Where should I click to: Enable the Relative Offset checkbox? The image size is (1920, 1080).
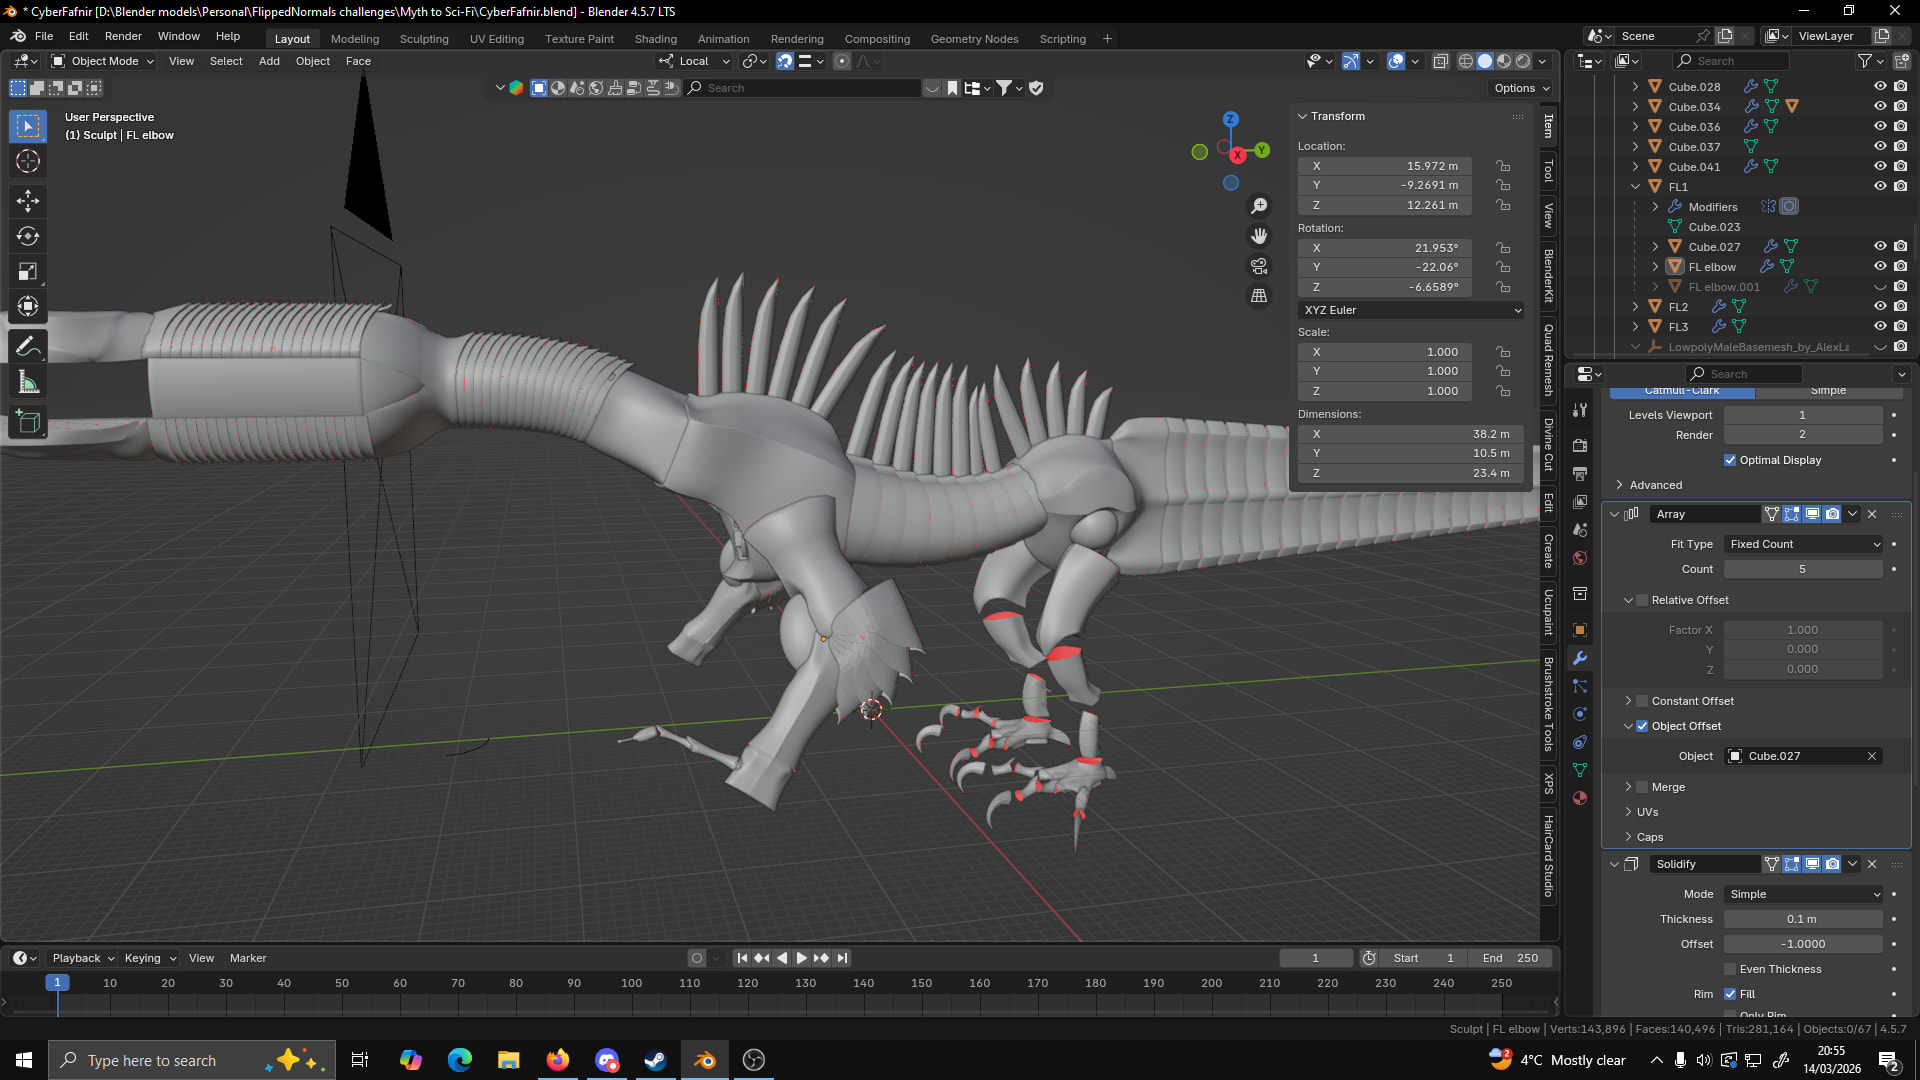click(1642, 600)
